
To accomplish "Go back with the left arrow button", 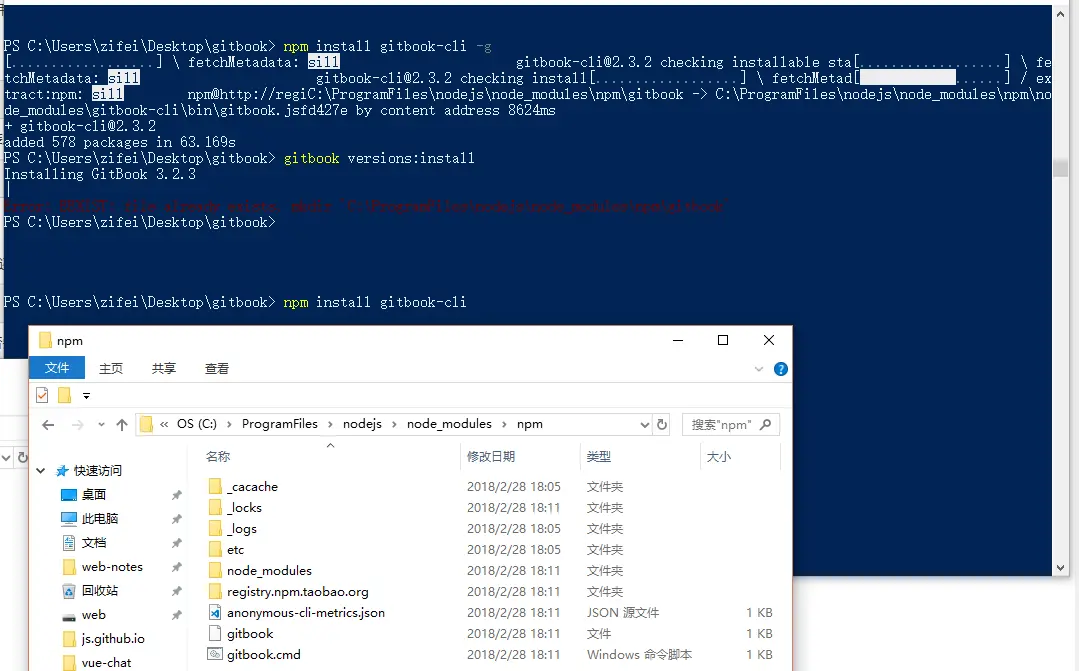I will (x=48, y=425).
